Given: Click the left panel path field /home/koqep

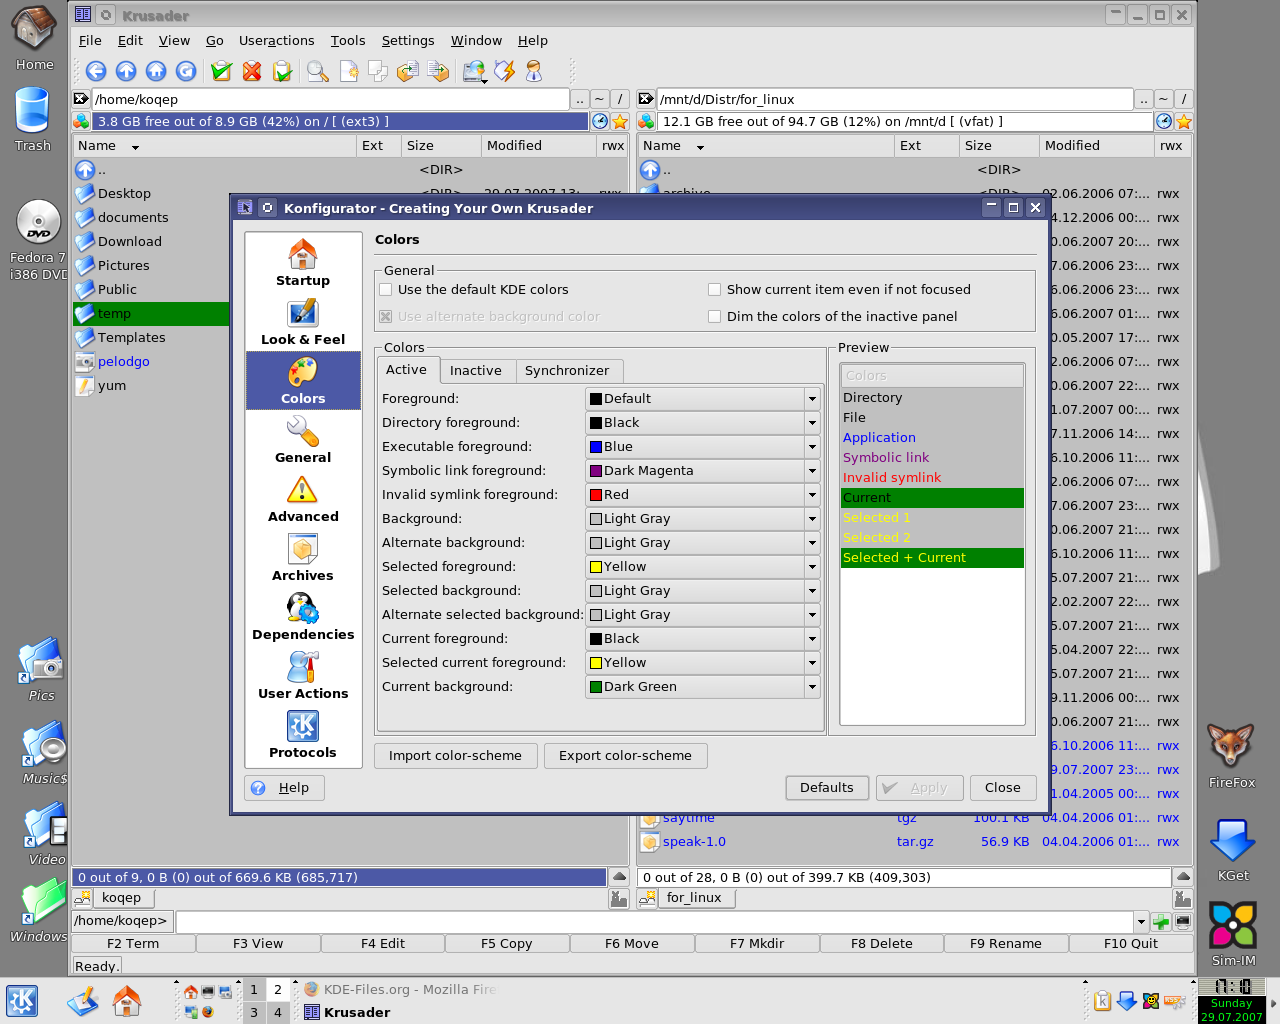Looking at the screenshot, I should 331,100.
